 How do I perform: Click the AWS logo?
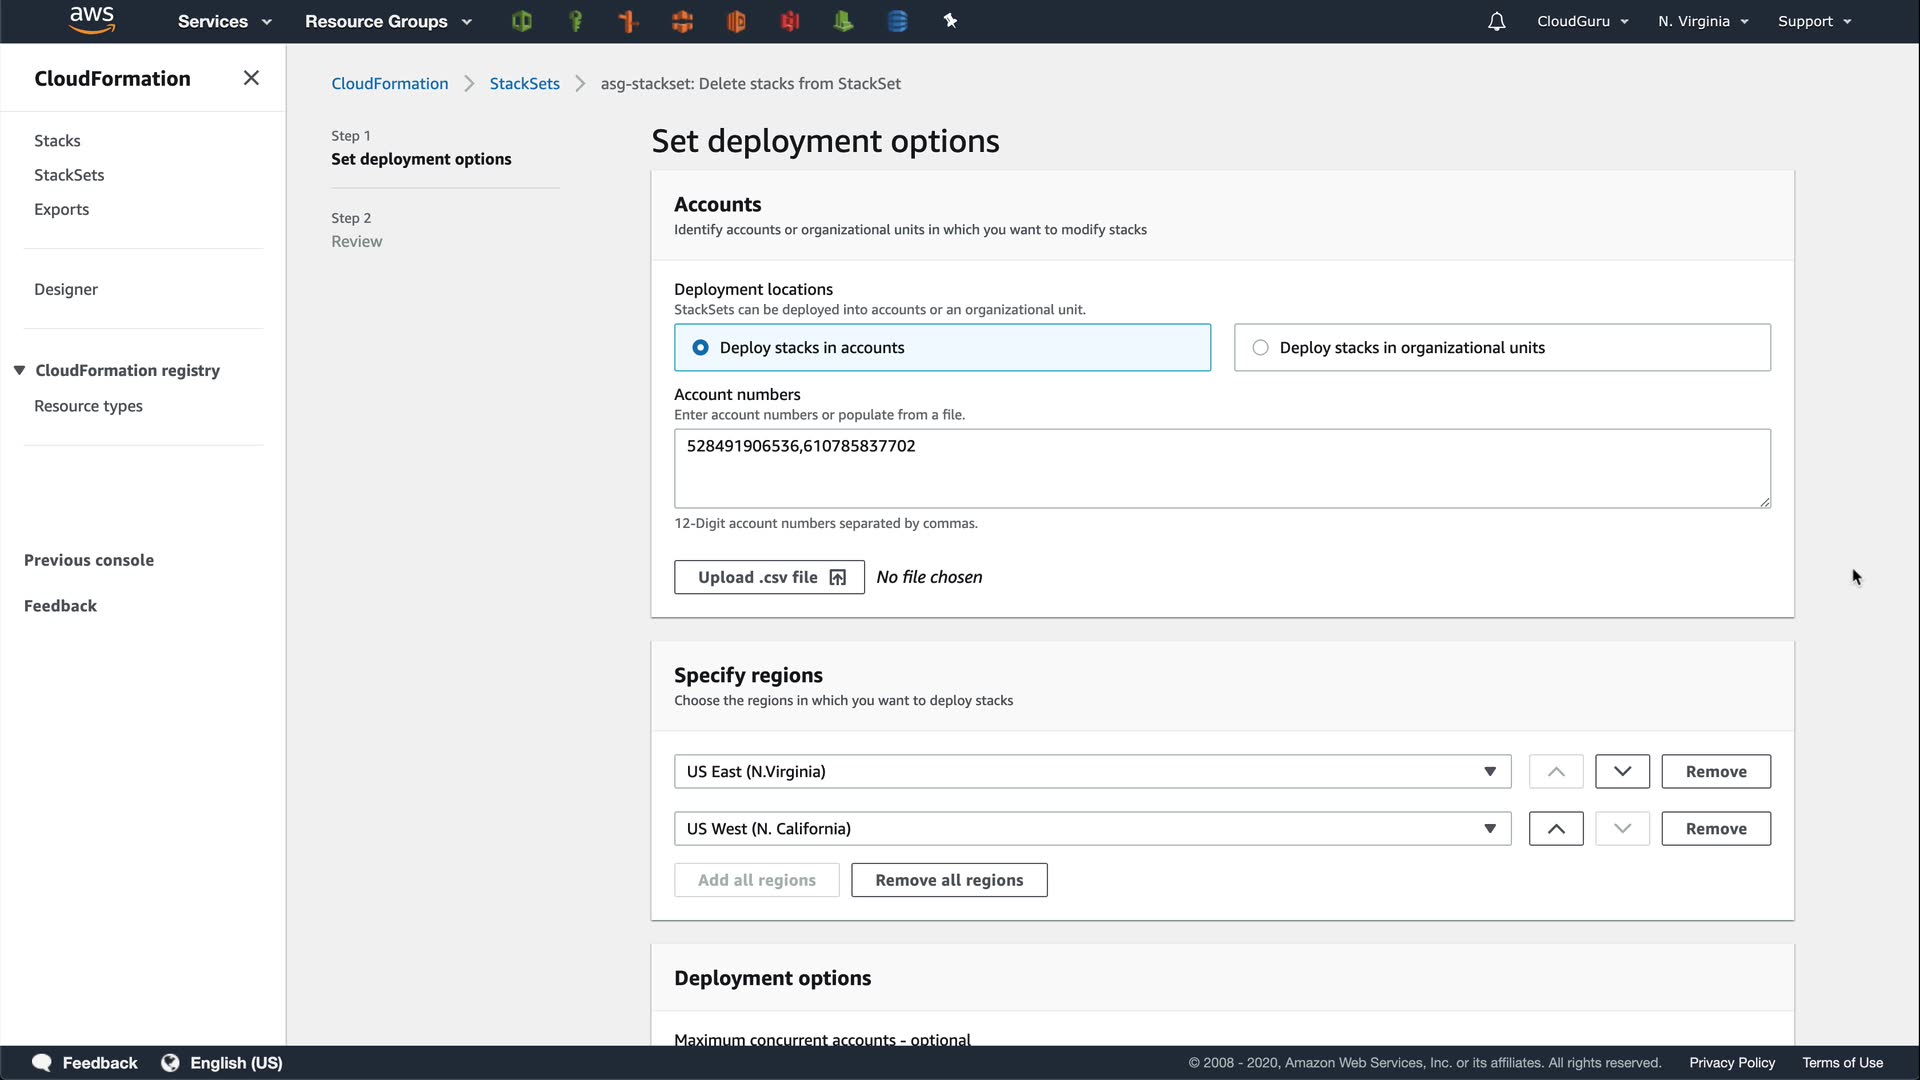point(92,20)
